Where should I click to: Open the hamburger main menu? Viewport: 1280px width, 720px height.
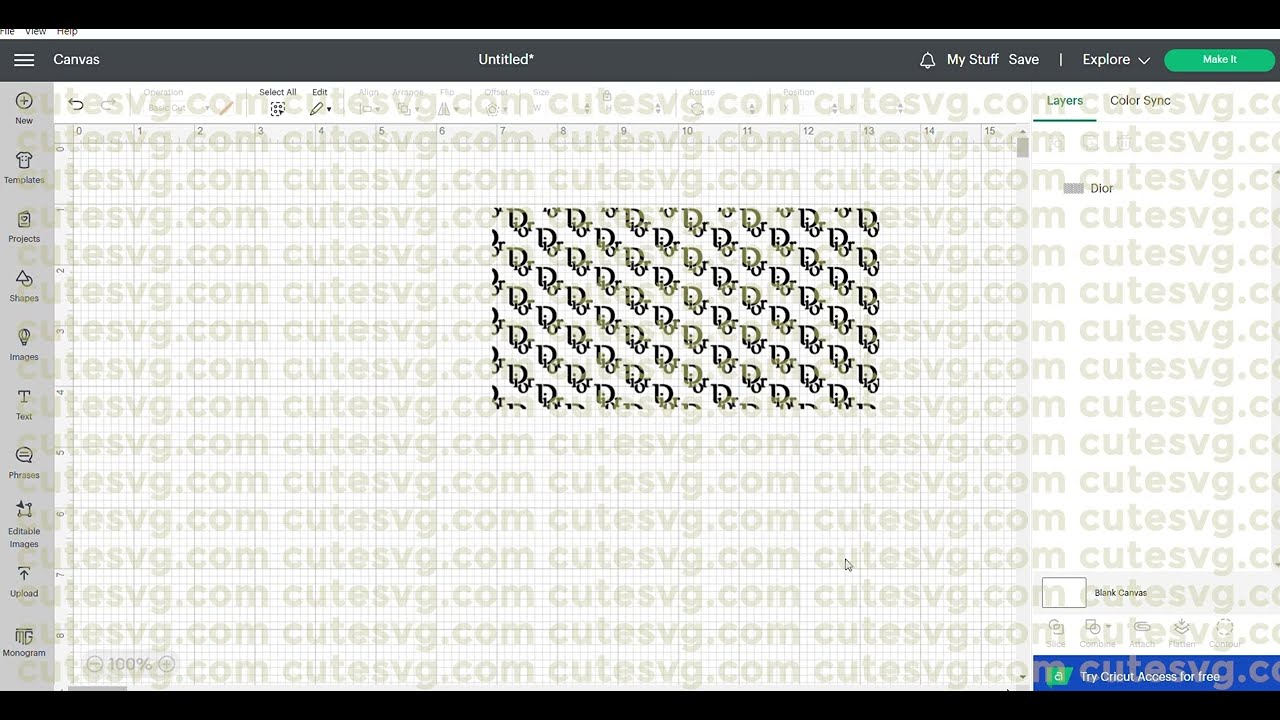click(24, 60)
